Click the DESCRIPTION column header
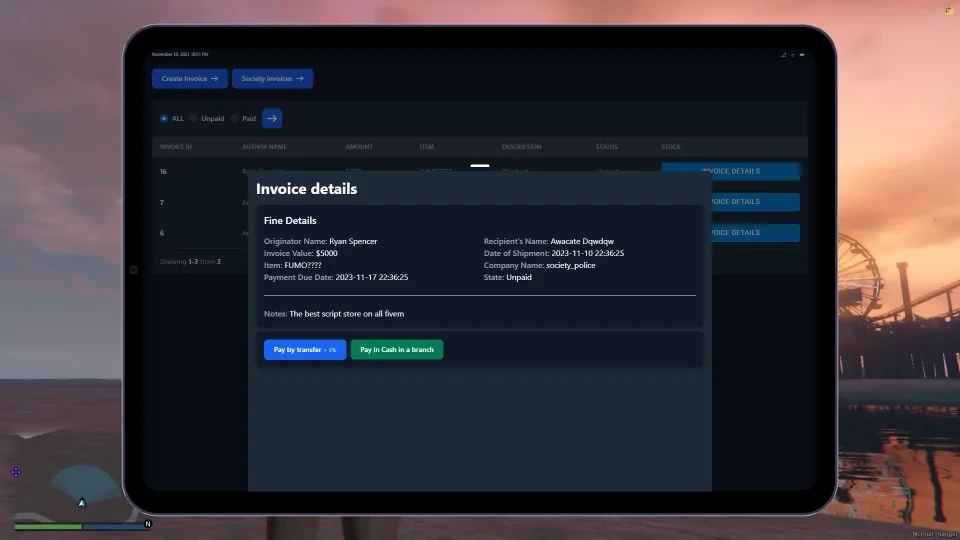This screenshot has width=960, height=540. [x=522, y=147]
